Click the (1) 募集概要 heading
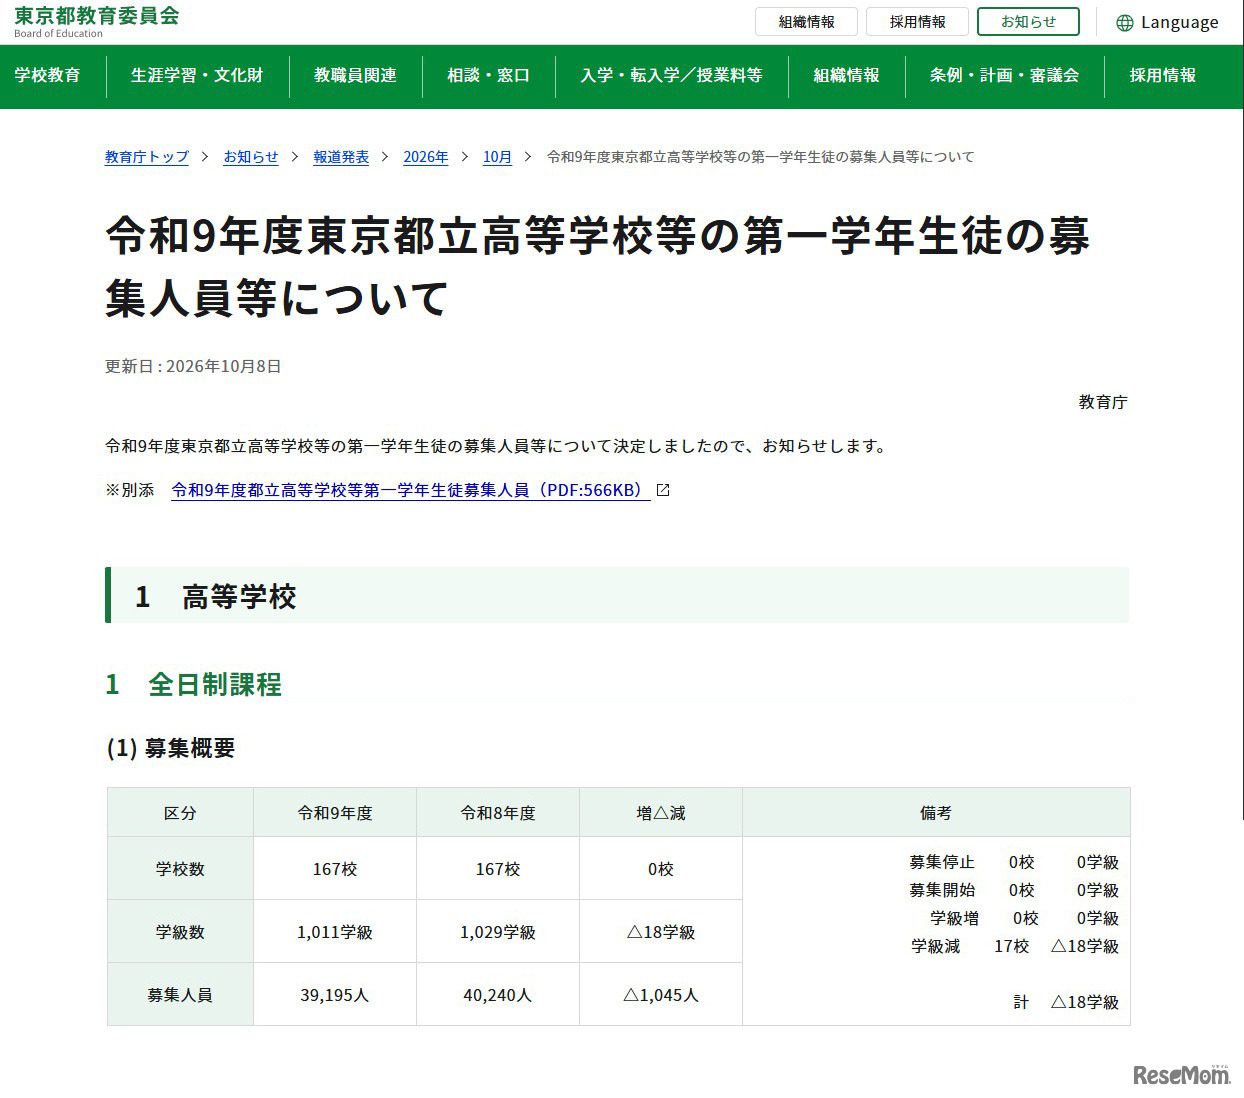The image size is (1244, 1098). (x=171, y=748)
